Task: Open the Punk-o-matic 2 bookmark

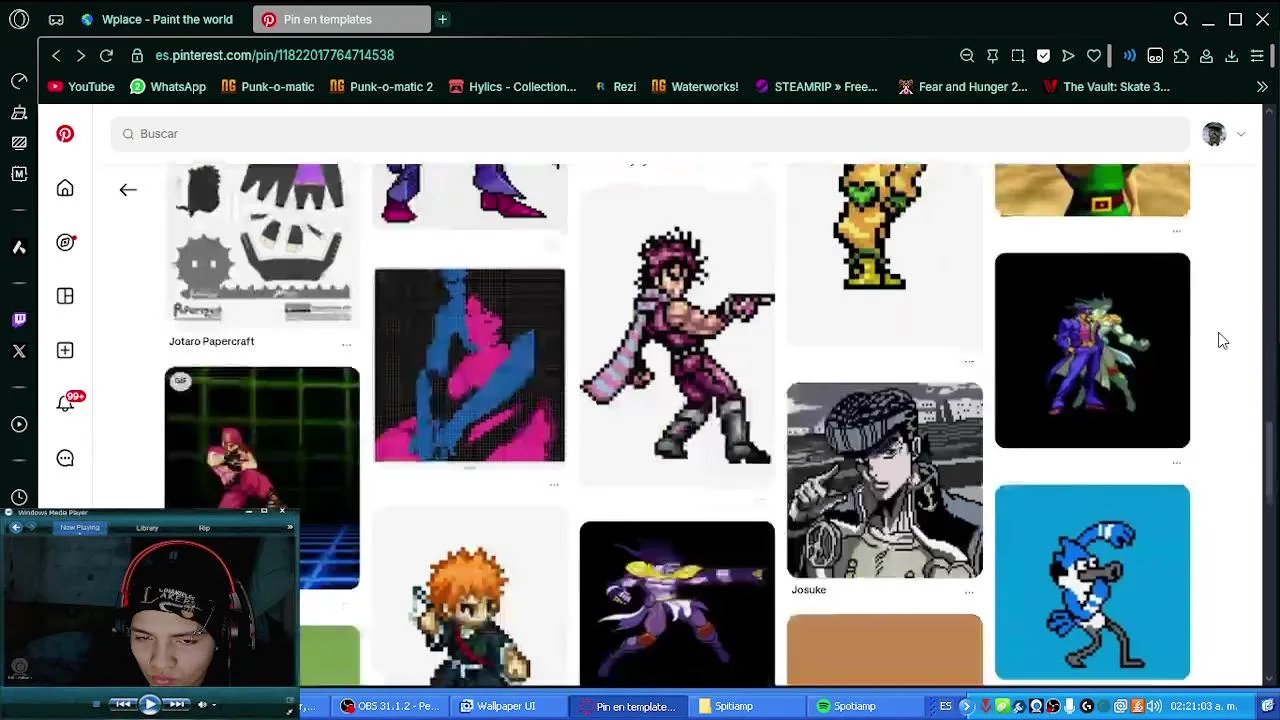Action: pos(381,87)
